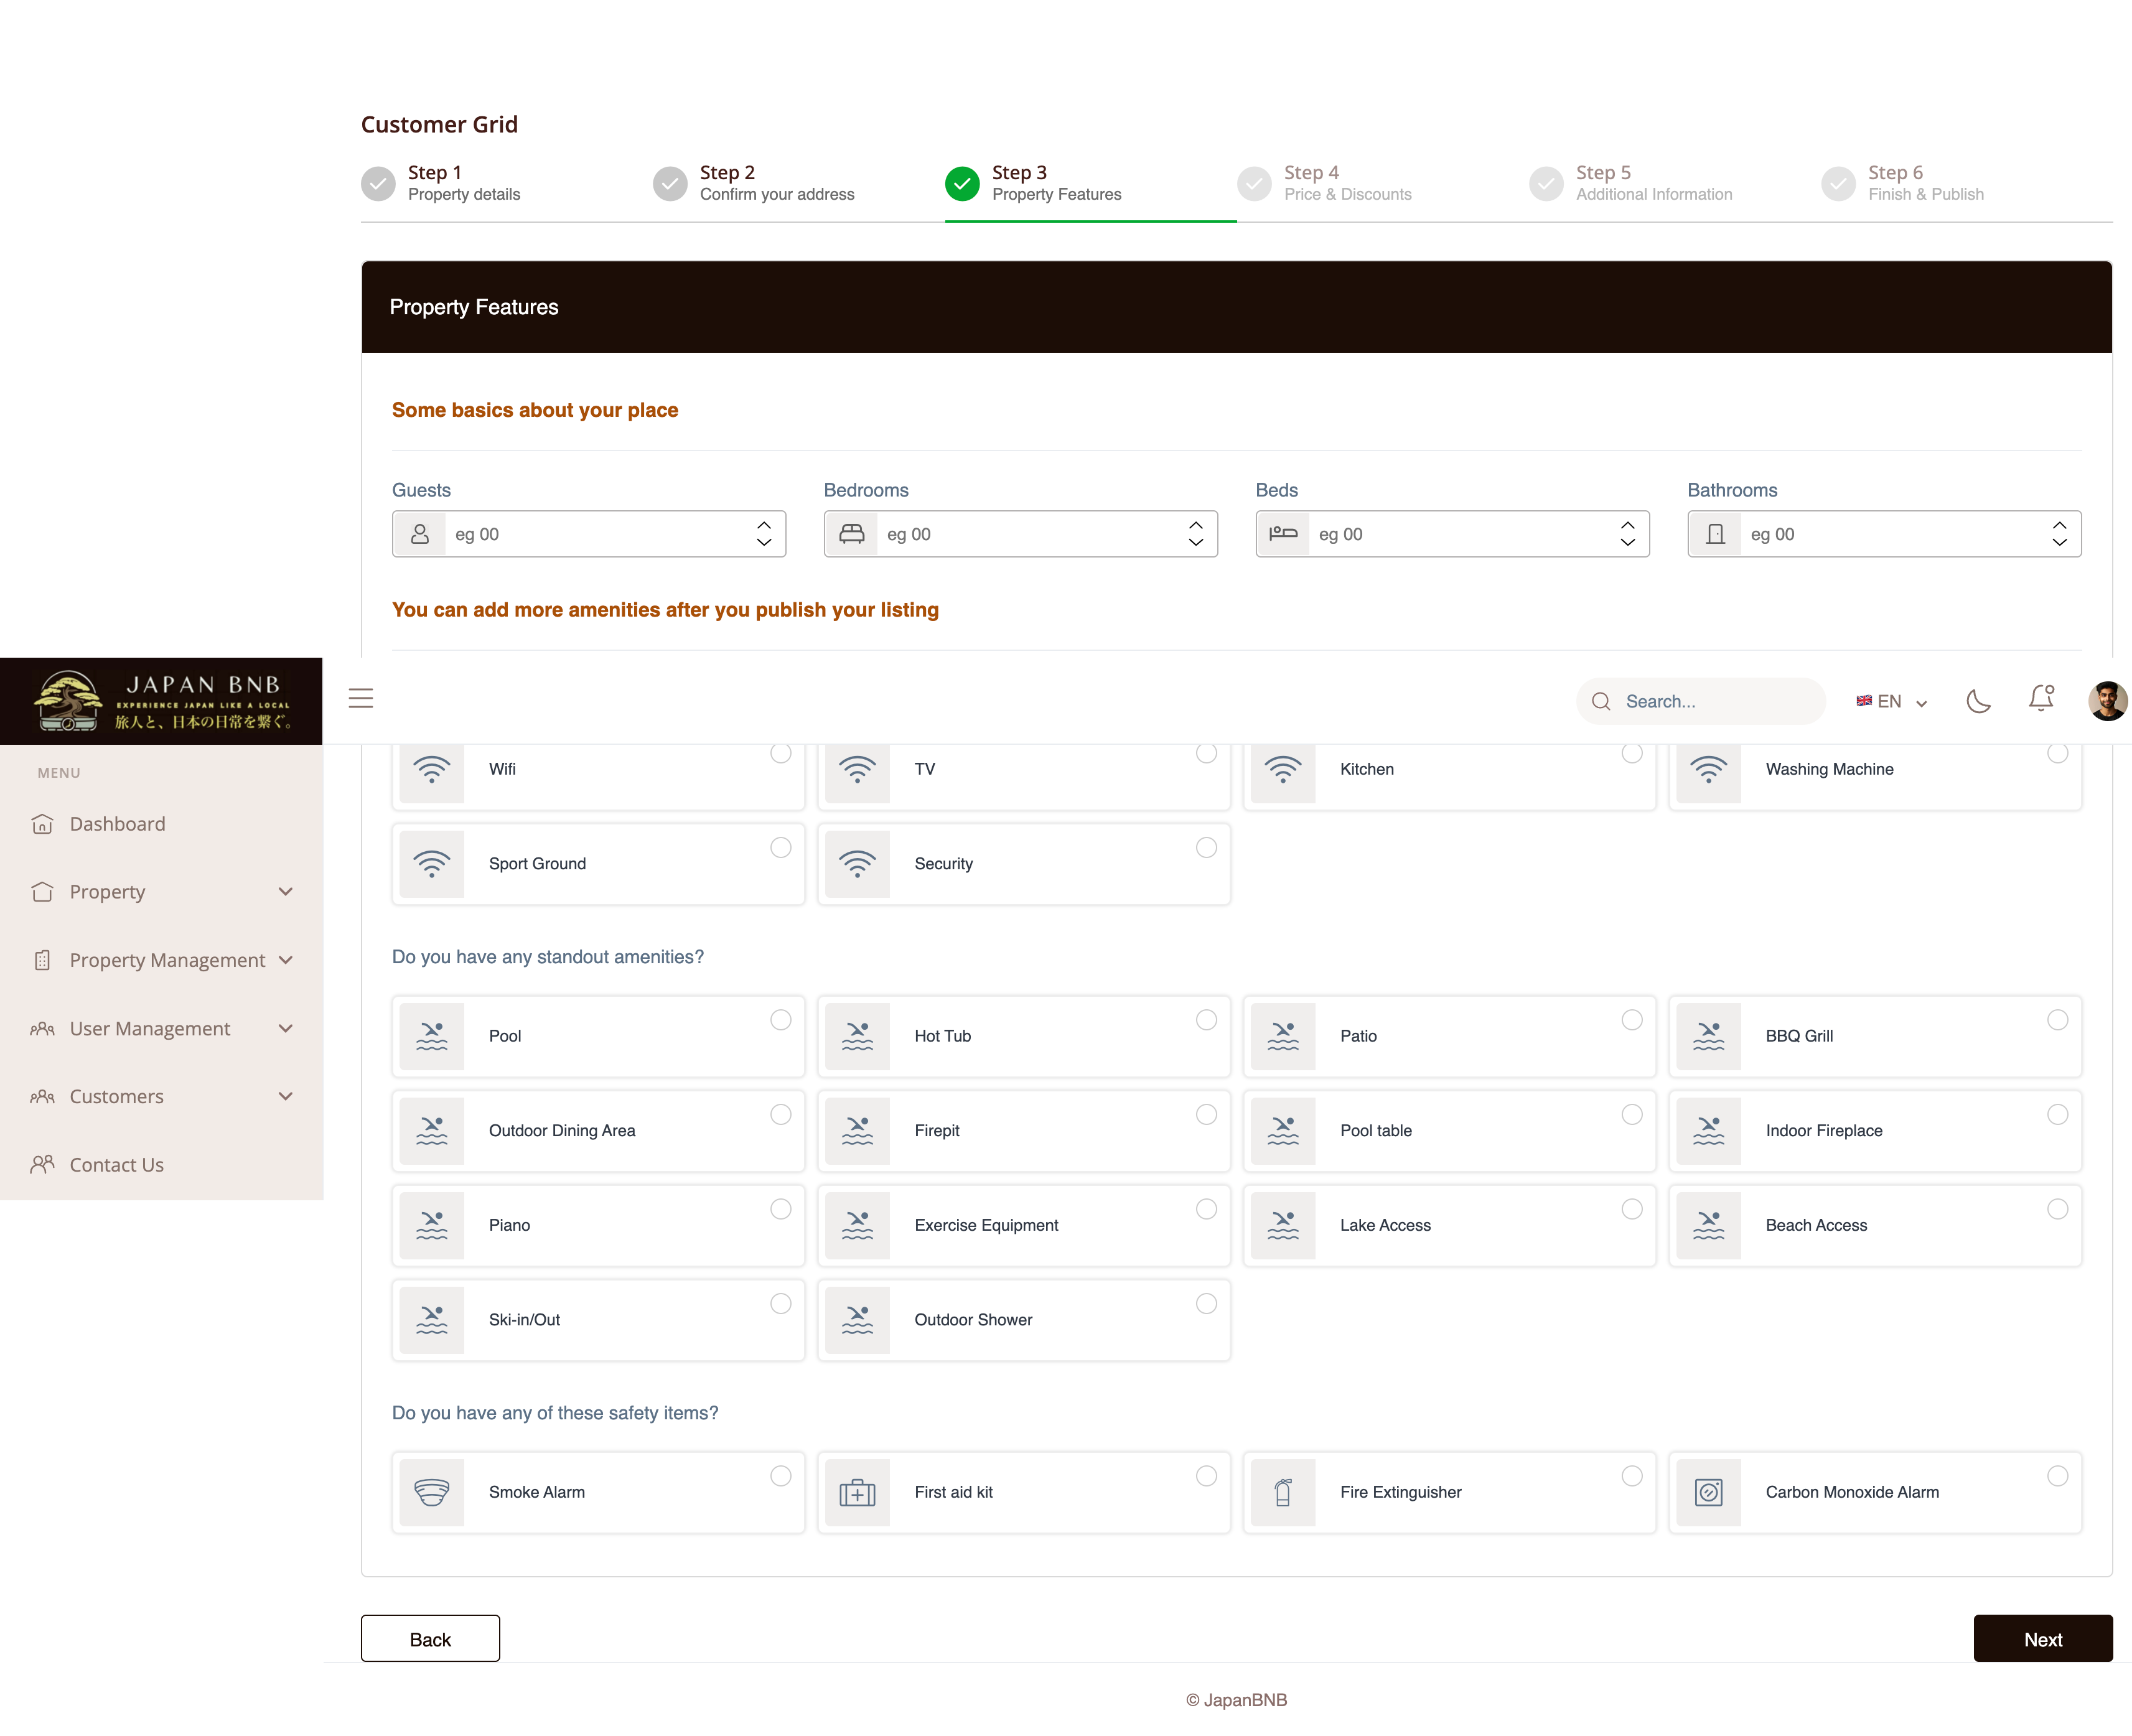Select the Wifi radio button
2132x1736 pixels.
(781, 753)
